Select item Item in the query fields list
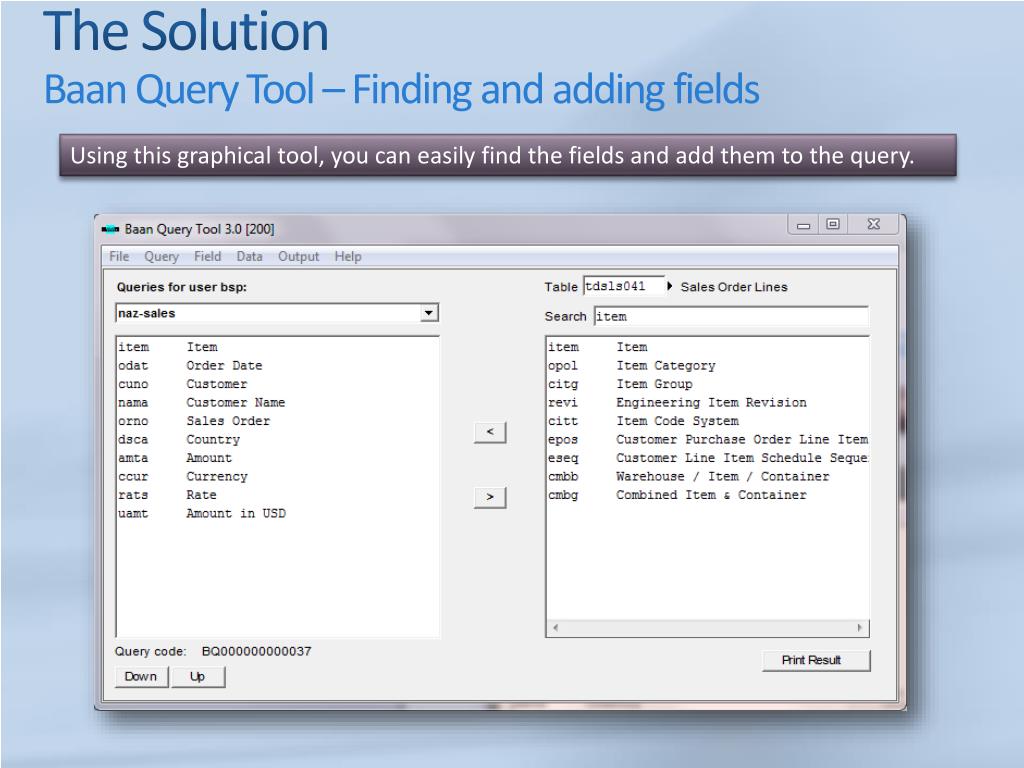 (278, 347)
